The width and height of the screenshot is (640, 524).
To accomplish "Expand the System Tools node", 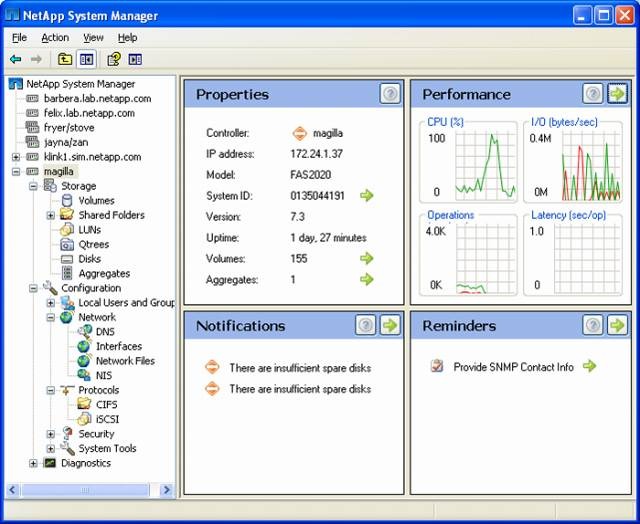I will (x=50, y=449).
